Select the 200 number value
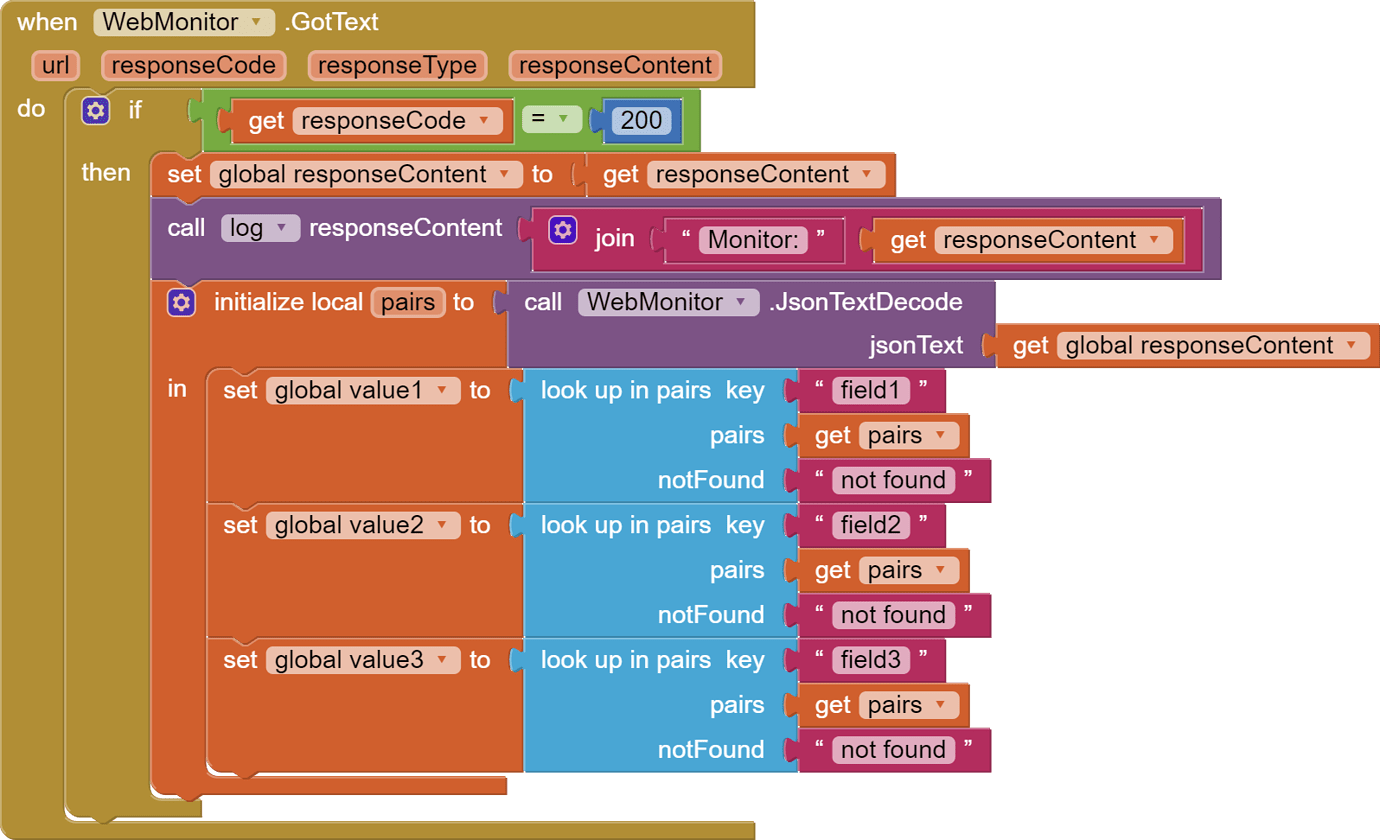1380x840 pixels. coord(640,119)
